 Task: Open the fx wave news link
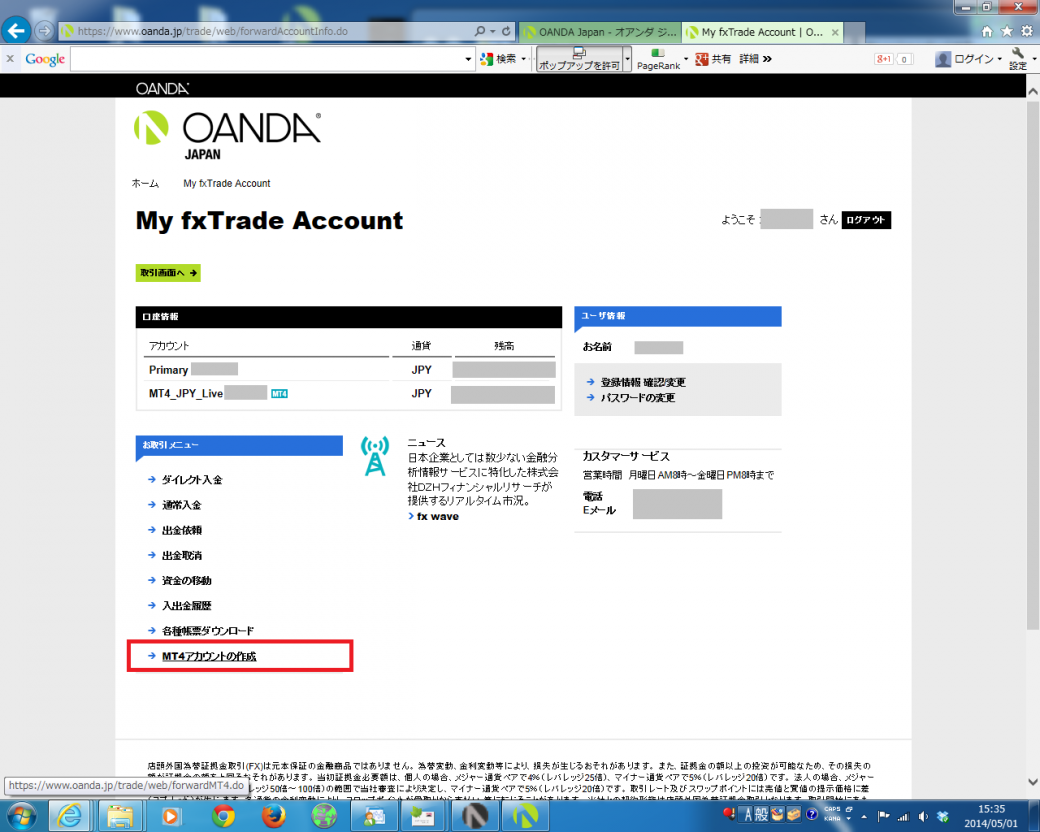pos(438,516)
